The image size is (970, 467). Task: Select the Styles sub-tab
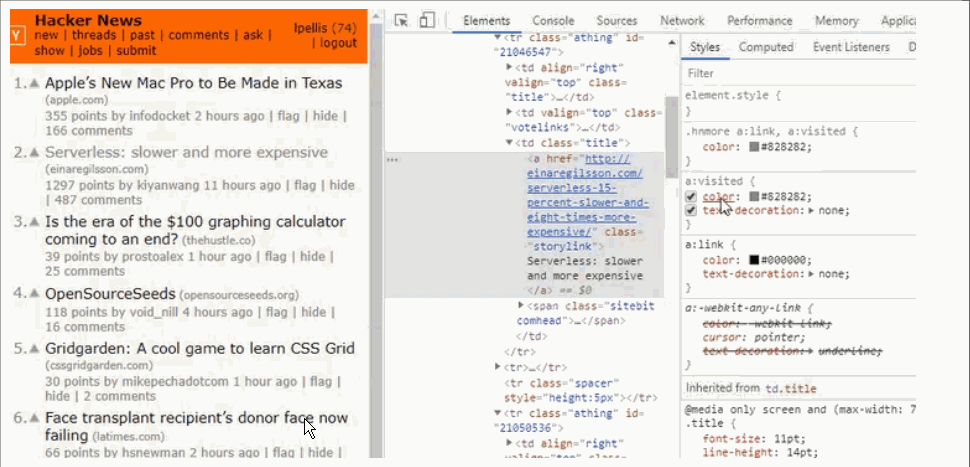(705, 47)
